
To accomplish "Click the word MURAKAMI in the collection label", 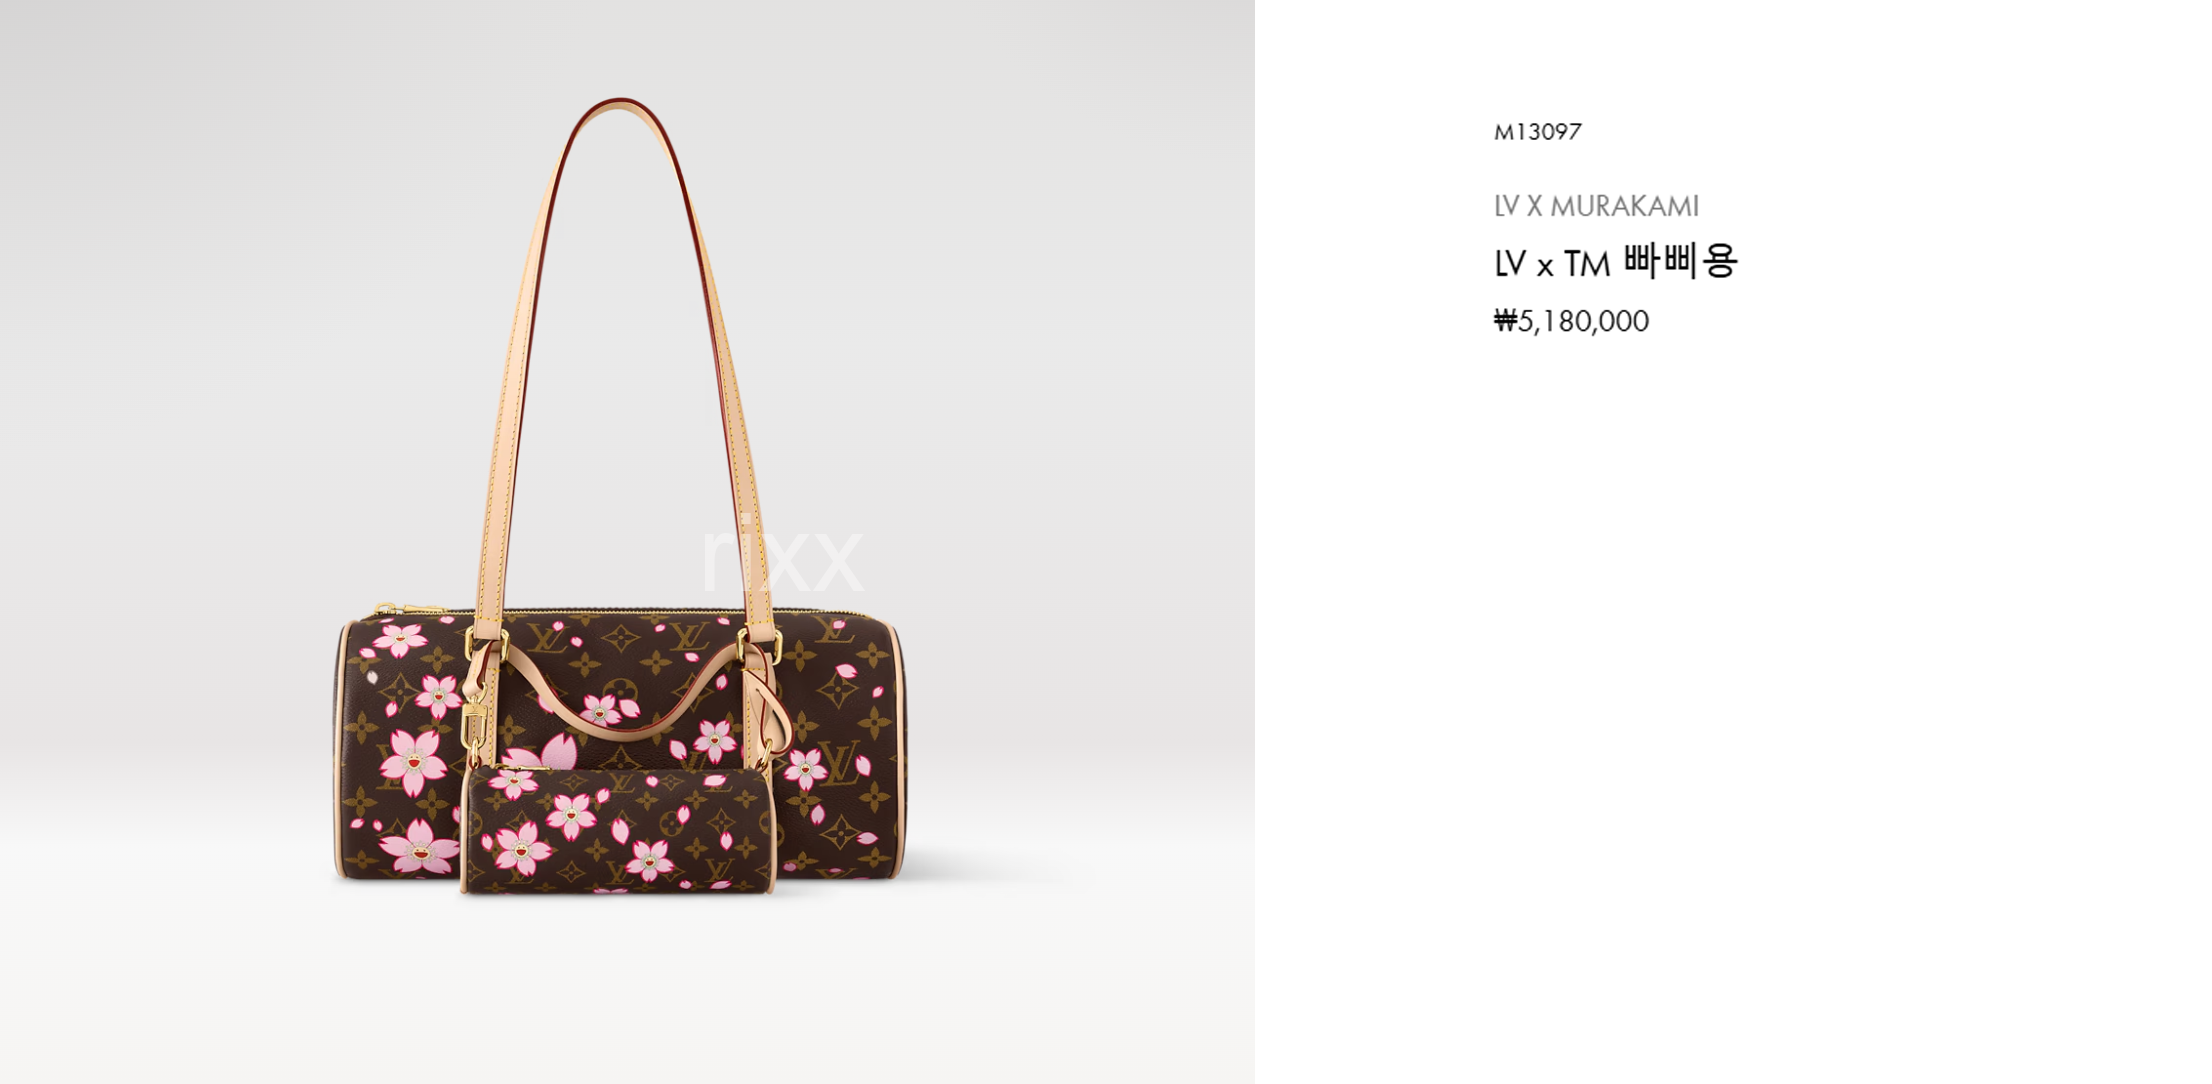I will point(1625,206).
